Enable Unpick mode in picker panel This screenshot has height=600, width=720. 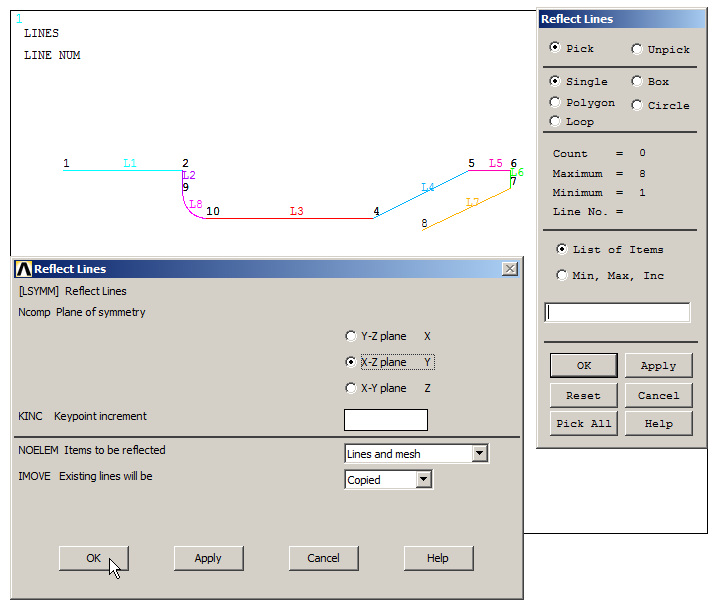coord(637,49)
